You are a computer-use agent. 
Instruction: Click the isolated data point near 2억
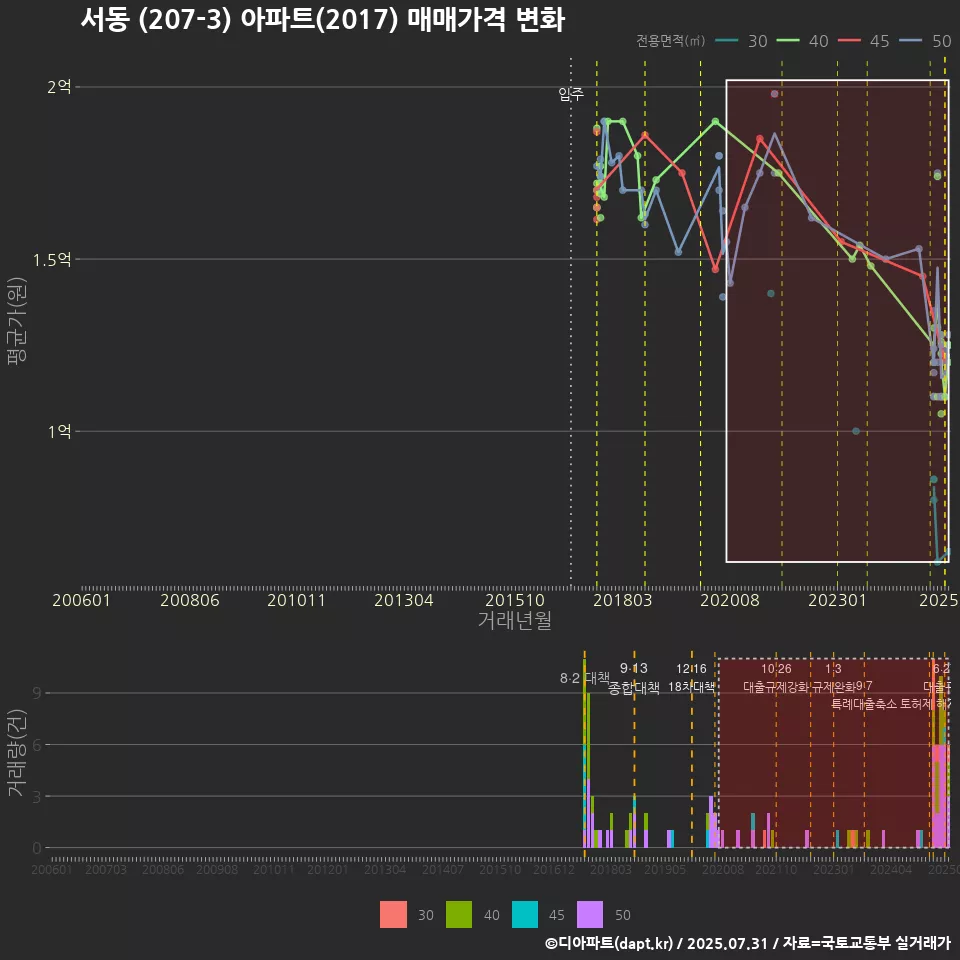pyautogui.click(x=774, y=94)
